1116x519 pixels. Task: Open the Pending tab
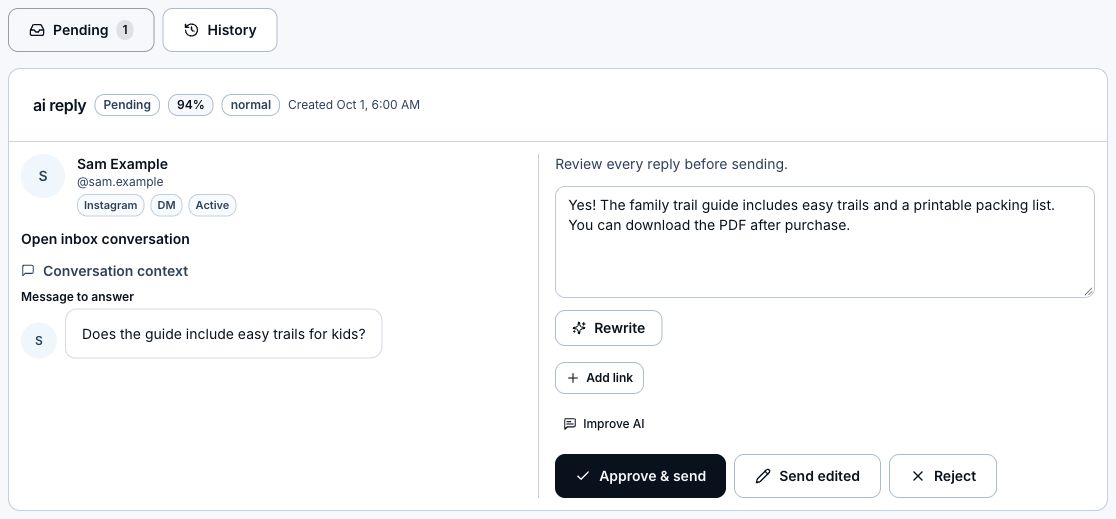tap(81, 30)
